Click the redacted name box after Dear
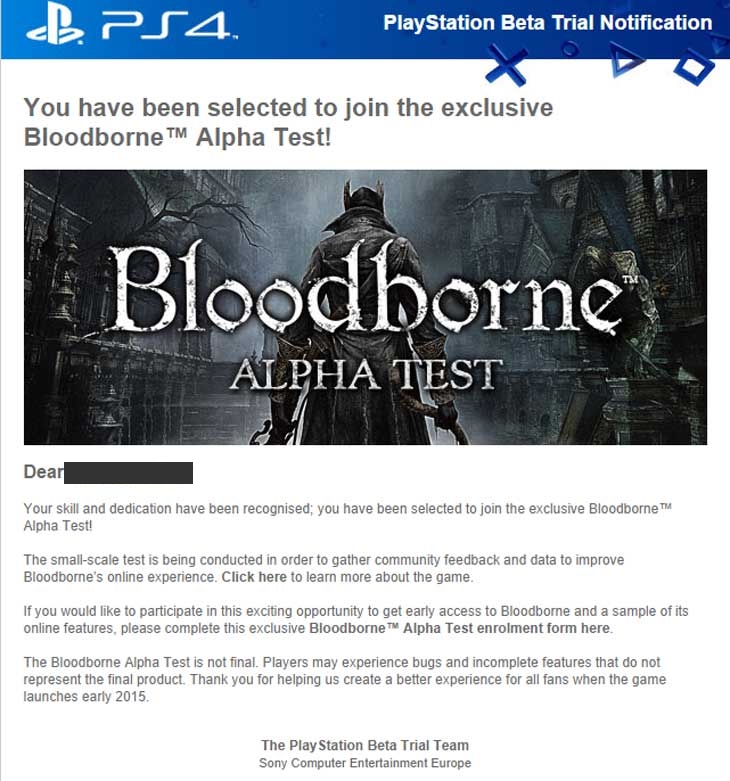730x781 pixels. coord(128,473)
